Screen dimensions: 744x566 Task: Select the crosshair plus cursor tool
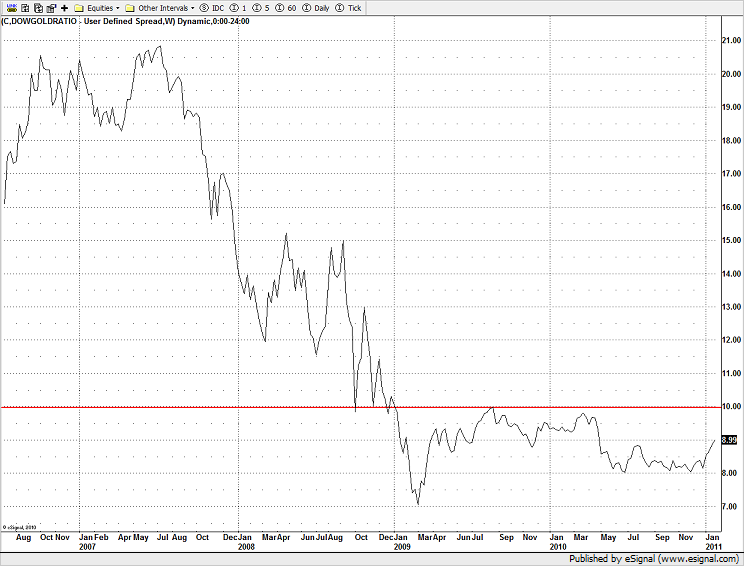click(x=65, y=8)
